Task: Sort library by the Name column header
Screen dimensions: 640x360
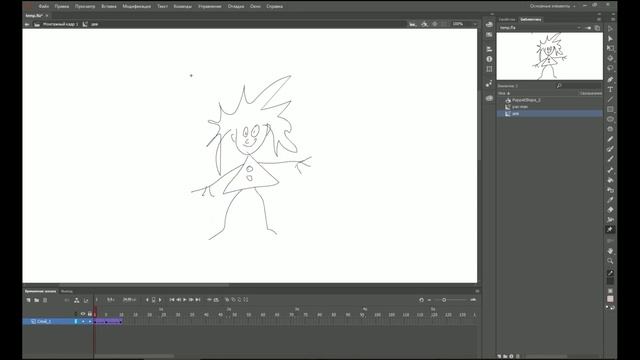Action: click(x=503, y=93)
